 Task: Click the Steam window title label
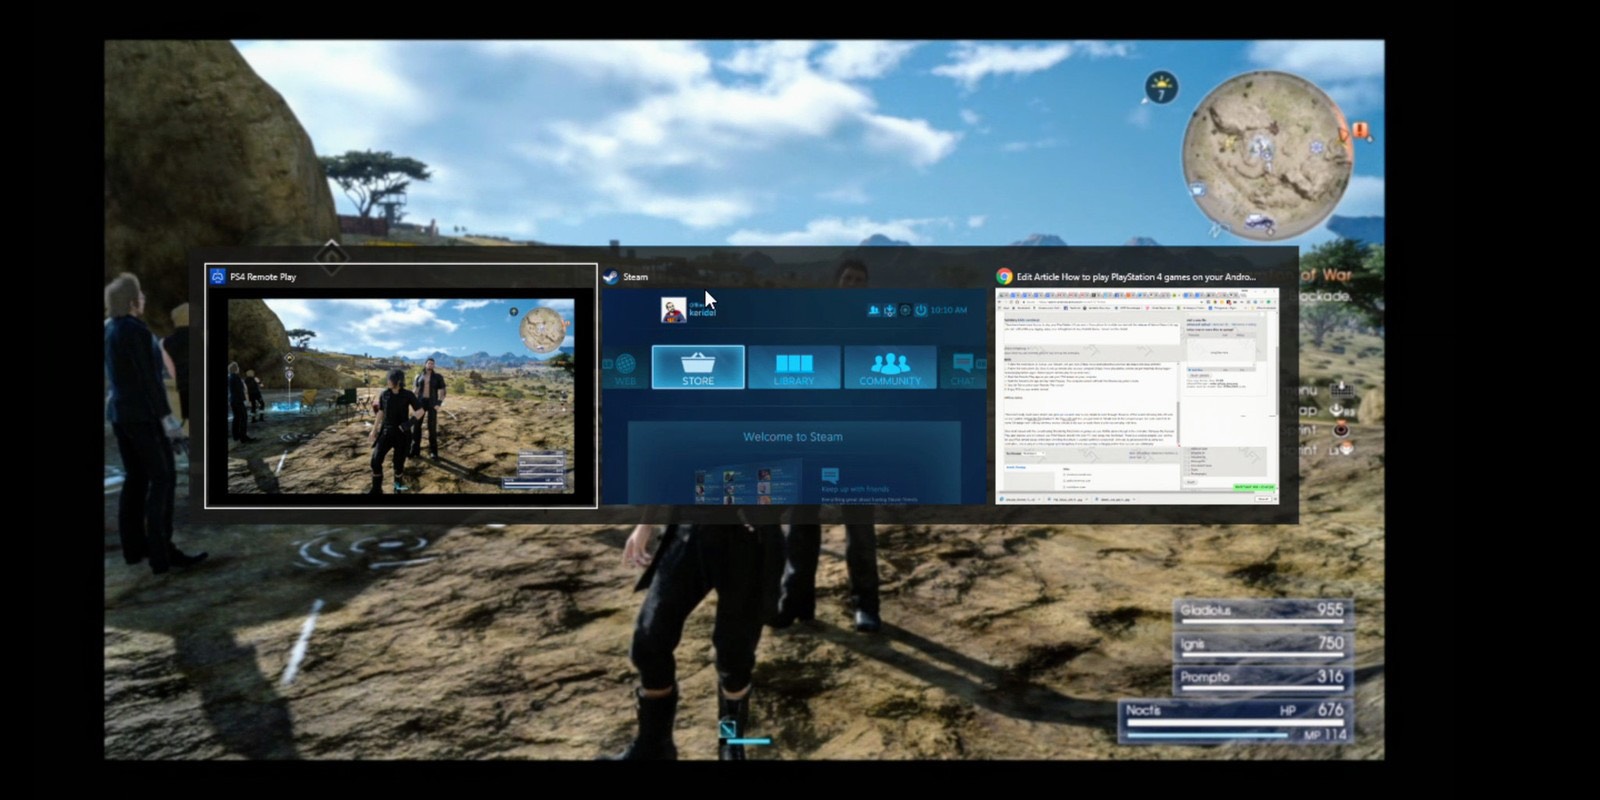[x=635, y=277]
